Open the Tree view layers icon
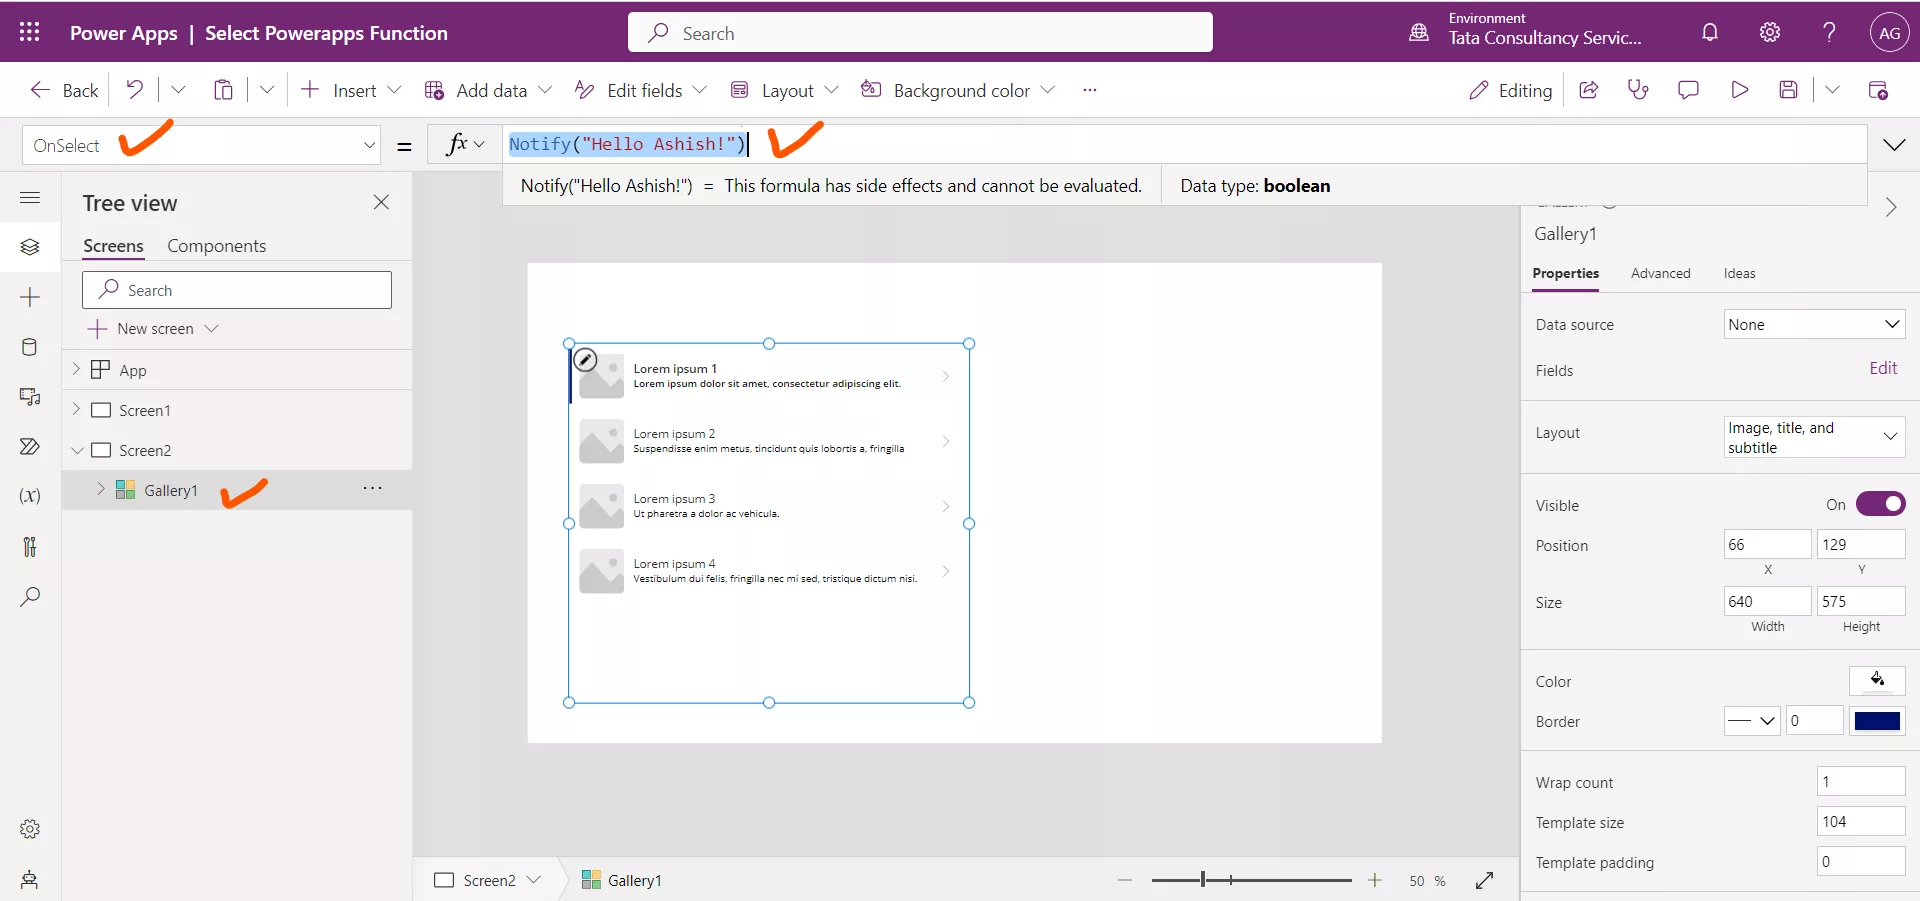The image size is (1920, 901). (x=30, y=247)
